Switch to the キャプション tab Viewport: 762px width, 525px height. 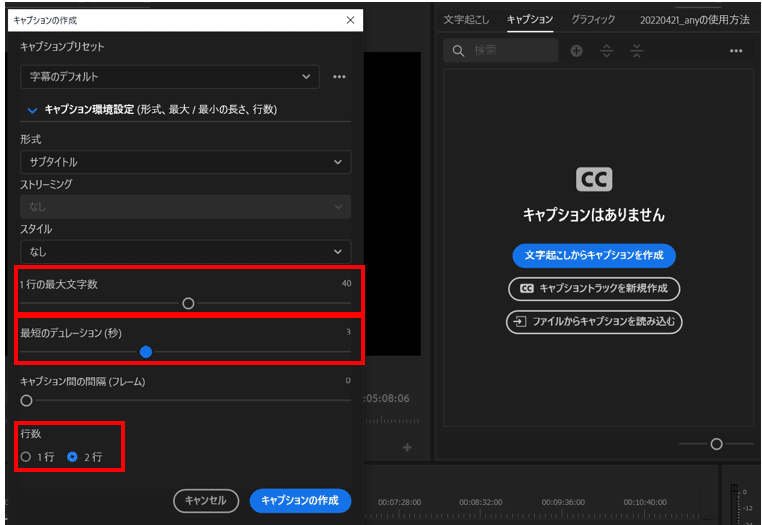(530, 20)
